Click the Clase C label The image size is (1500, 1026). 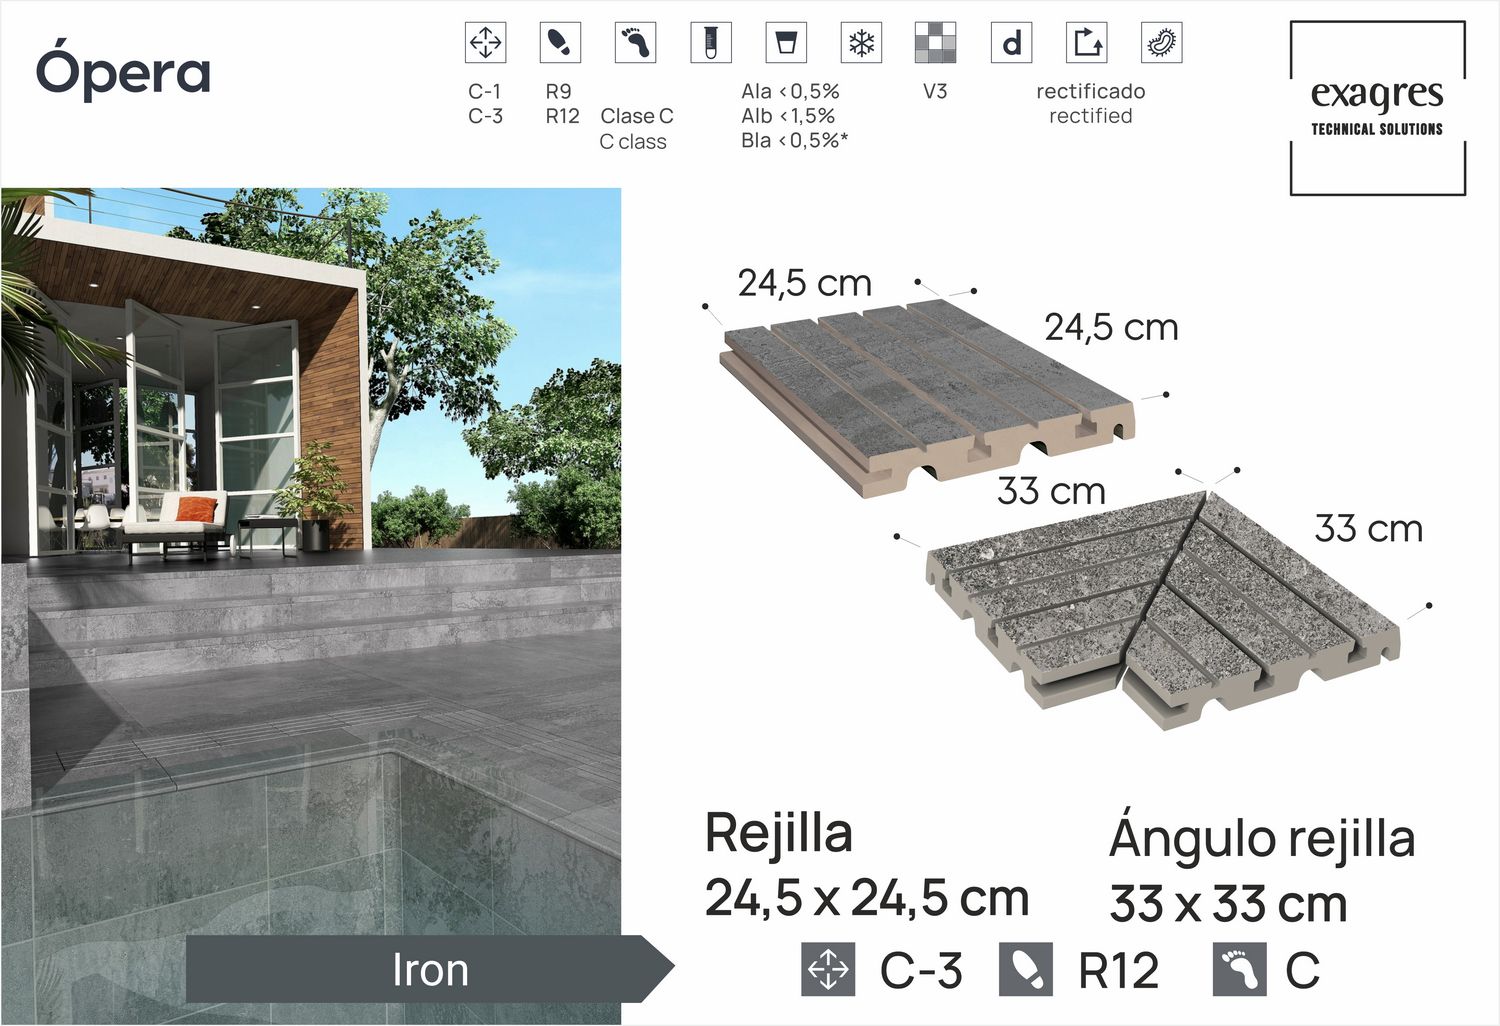(637, 116)
